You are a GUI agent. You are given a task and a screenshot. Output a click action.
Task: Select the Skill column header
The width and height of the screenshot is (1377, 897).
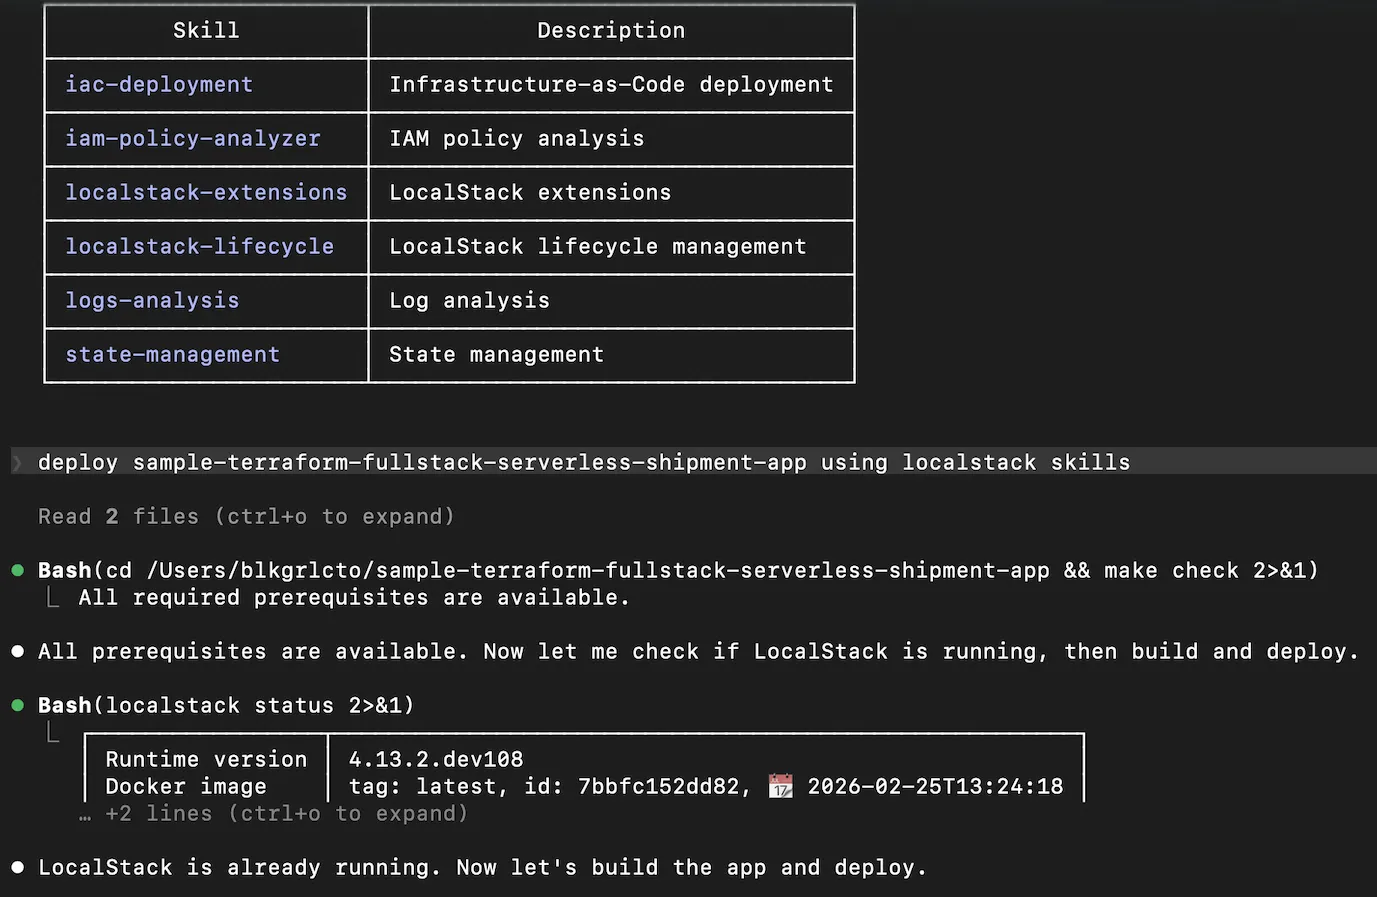pyautogui.click(x=205, y=30)
